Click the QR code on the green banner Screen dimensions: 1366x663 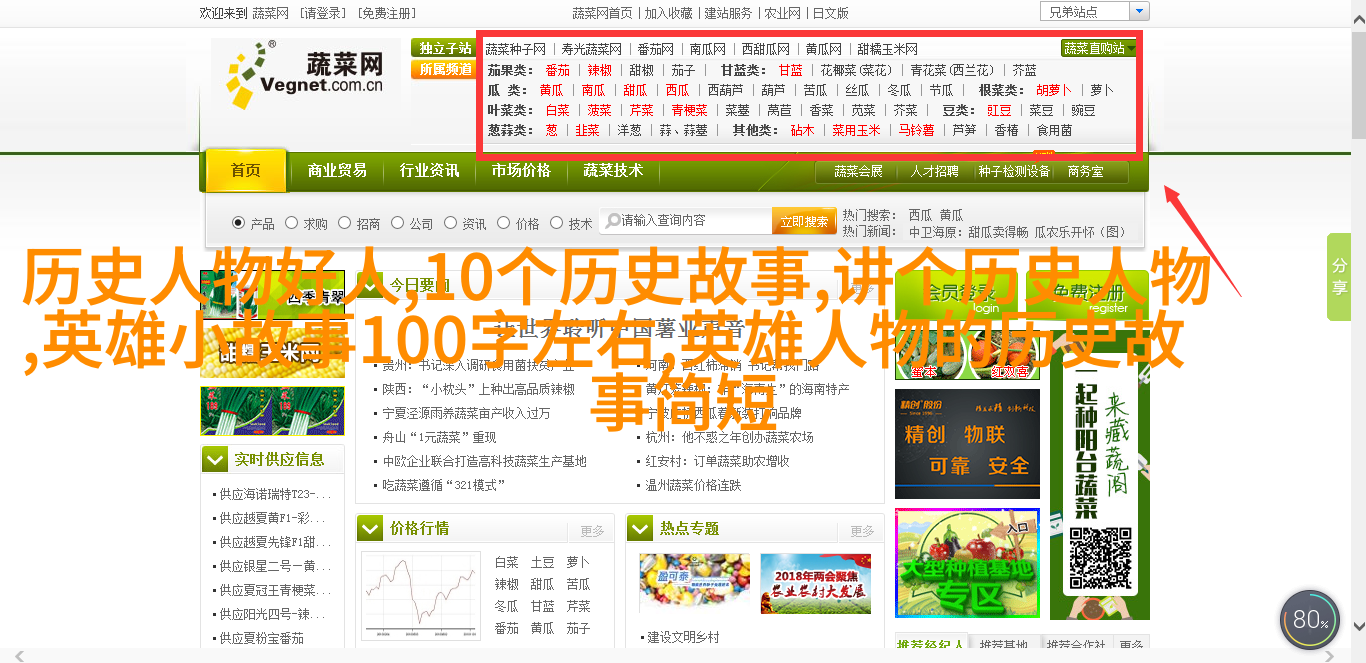coord(1100,558)
